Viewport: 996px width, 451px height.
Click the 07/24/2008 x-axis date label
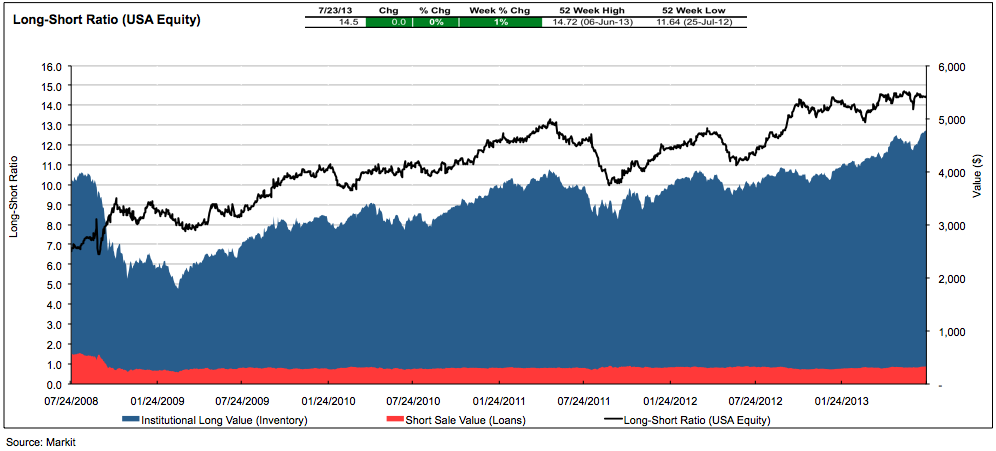pyautogui.click(x=72, y=401)
